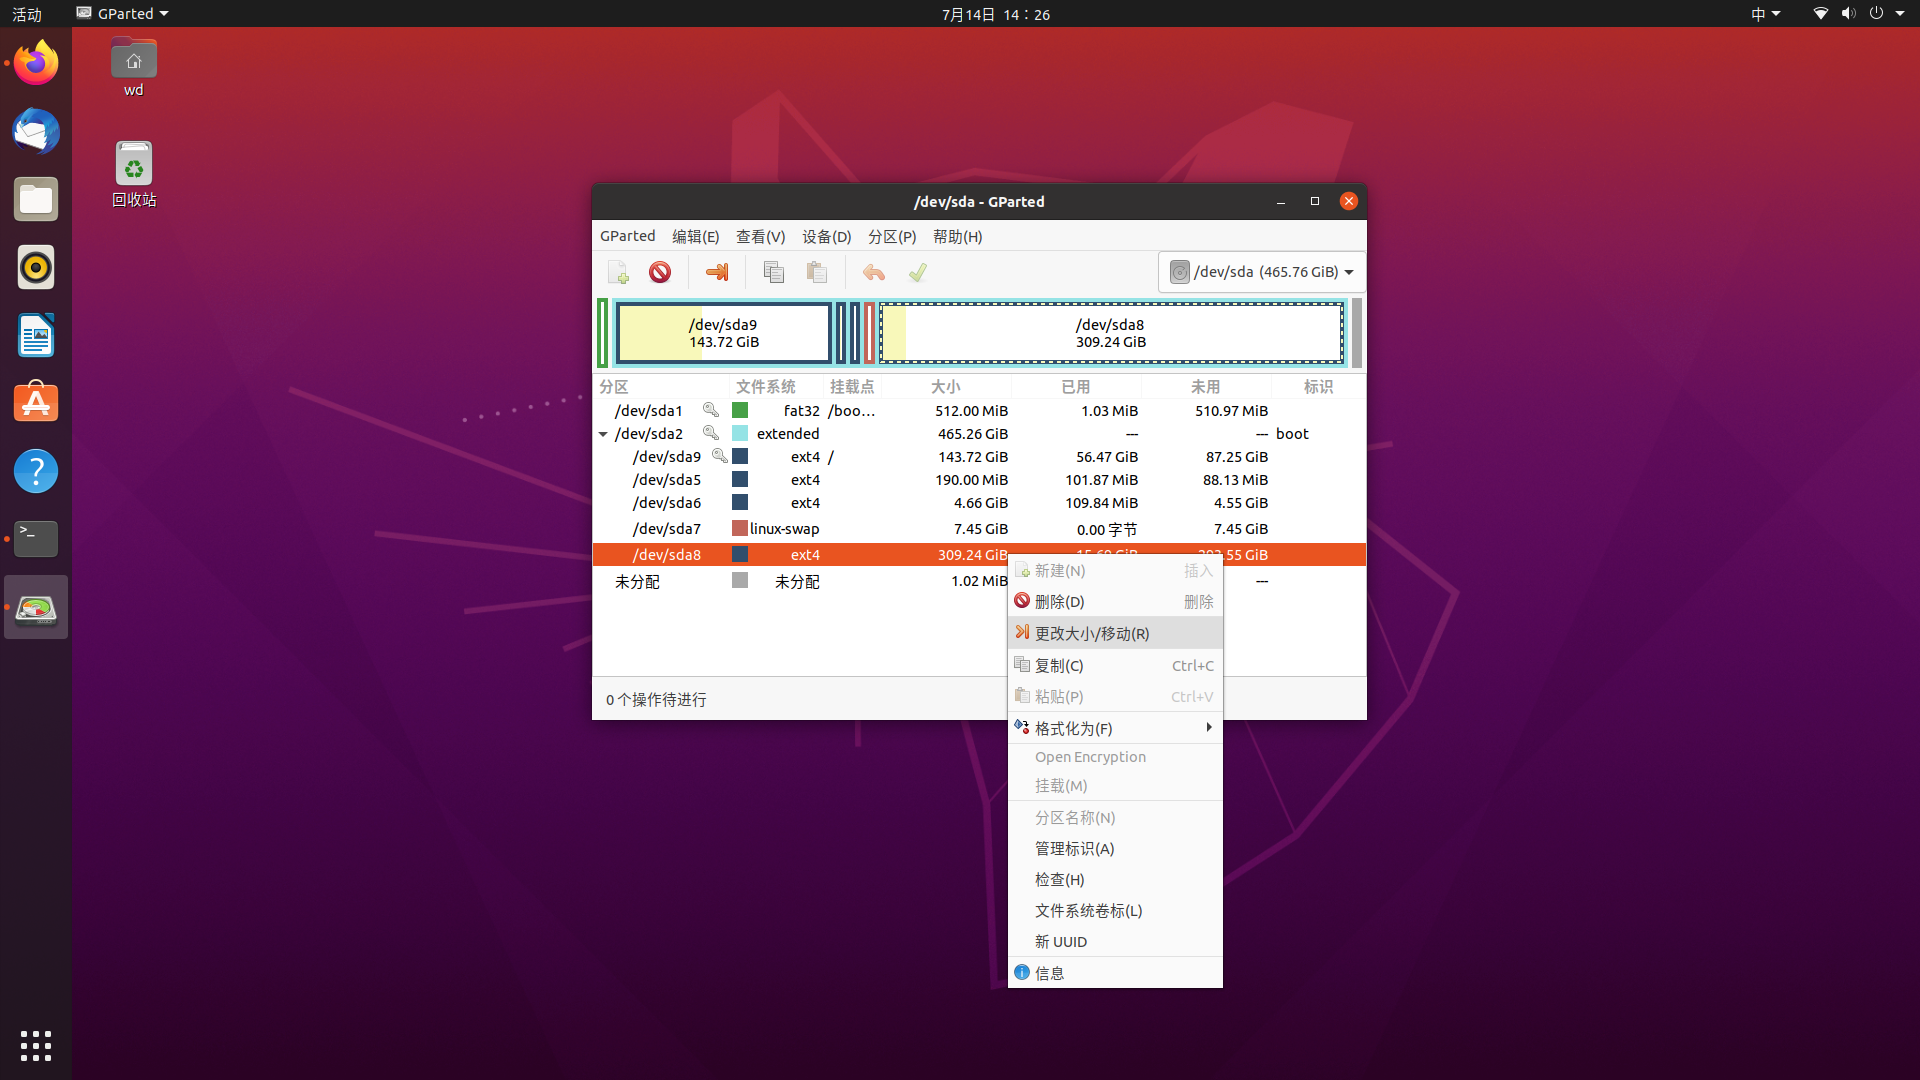The image size is (1920, 1080).
Task: Select /dev/sda9 in the graphical partition bar
Action: (x=723, y=332)
